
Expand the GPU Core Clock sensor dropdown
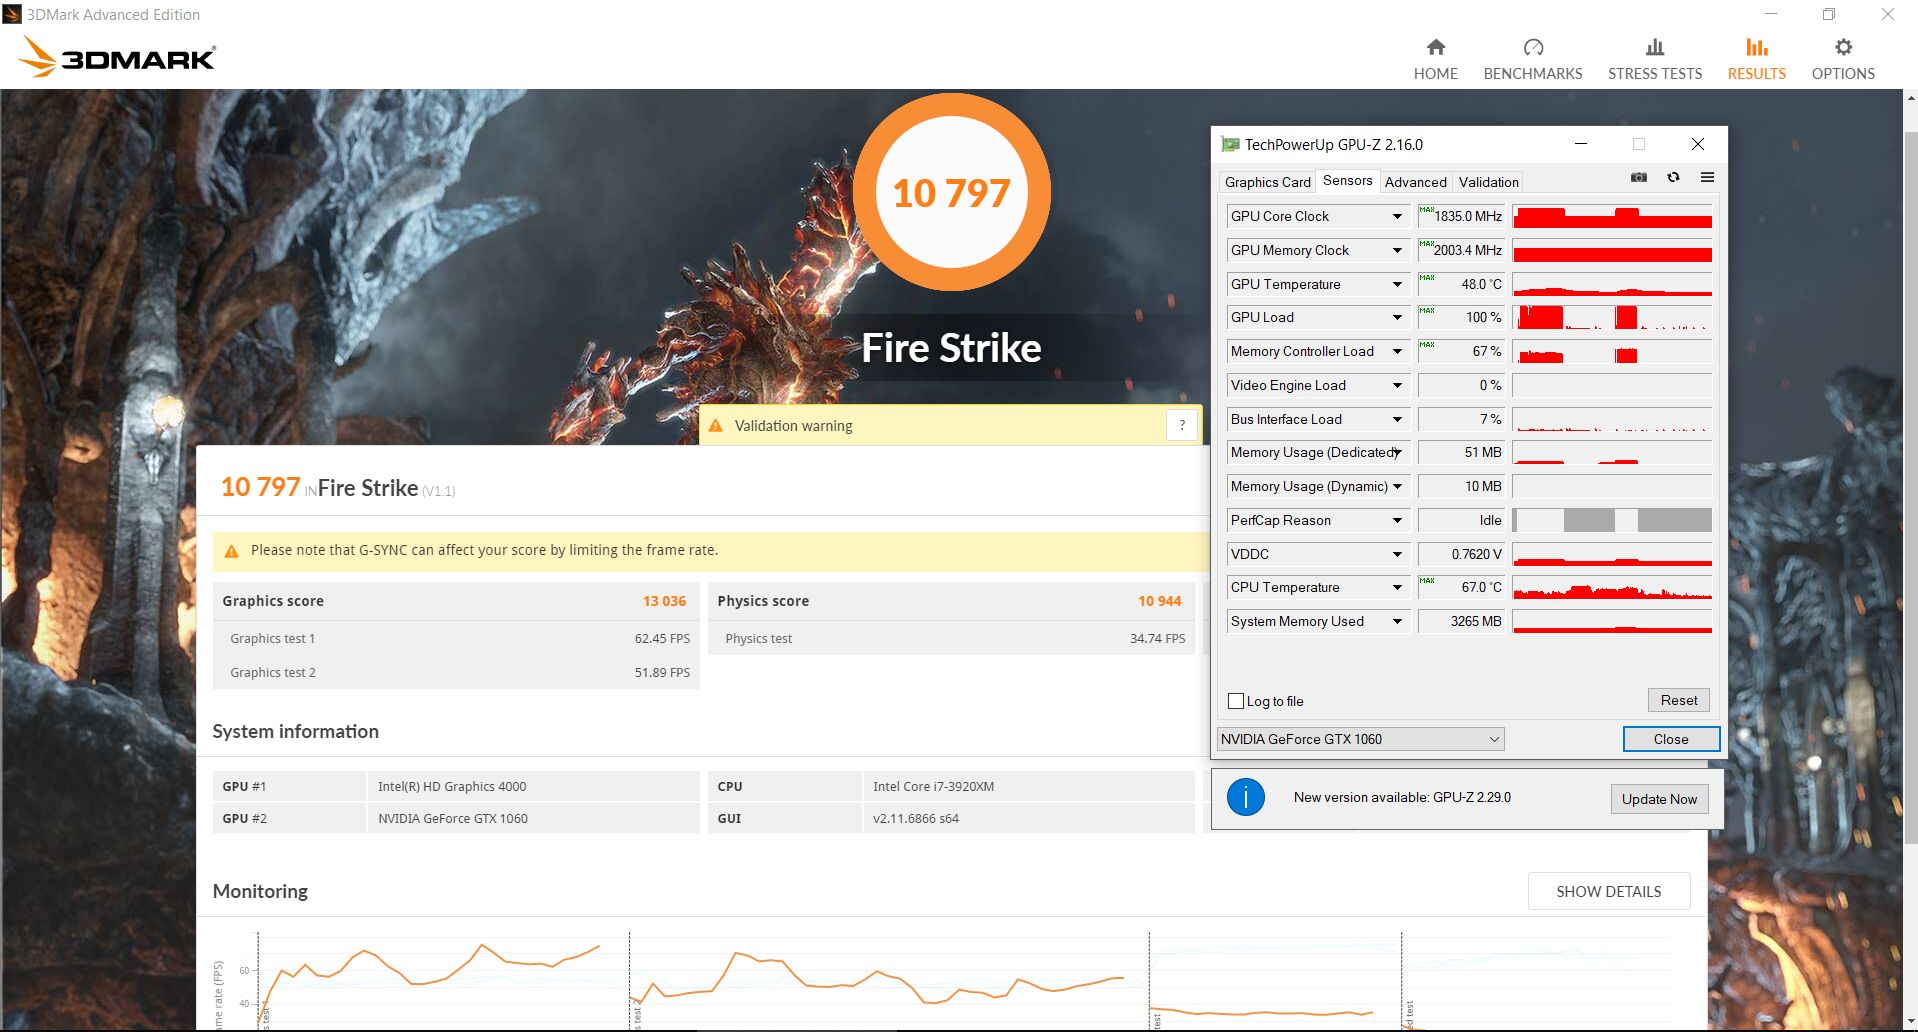pos(1397,216)
